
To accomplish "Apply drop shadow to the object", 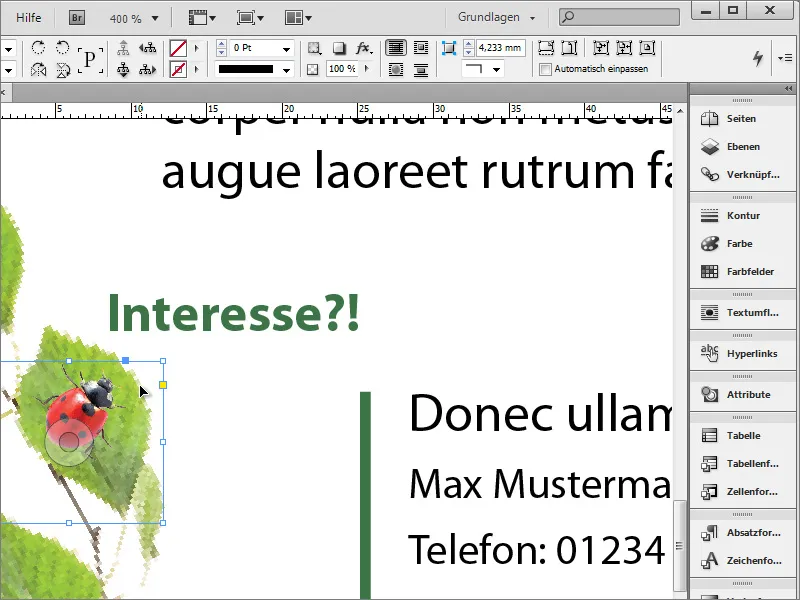I will (338, 48).
